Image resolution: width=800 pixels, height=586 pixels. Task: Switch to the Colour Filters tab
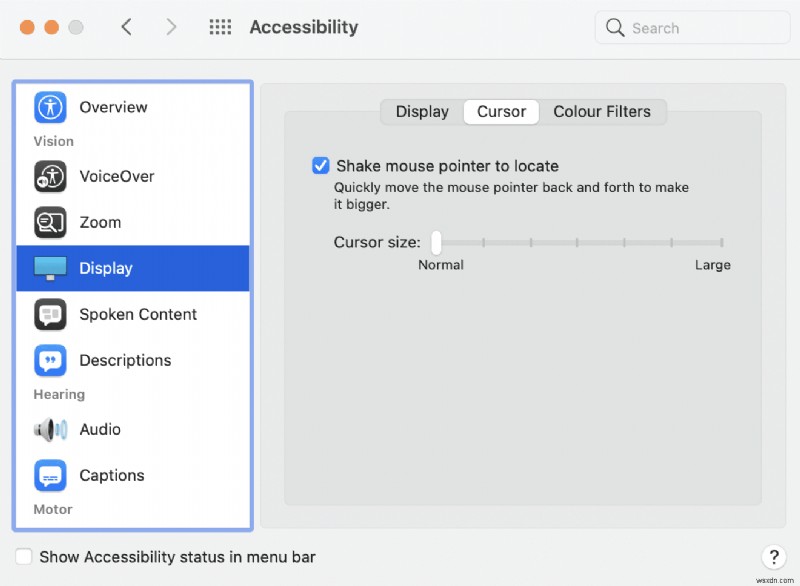click(604, 112)
